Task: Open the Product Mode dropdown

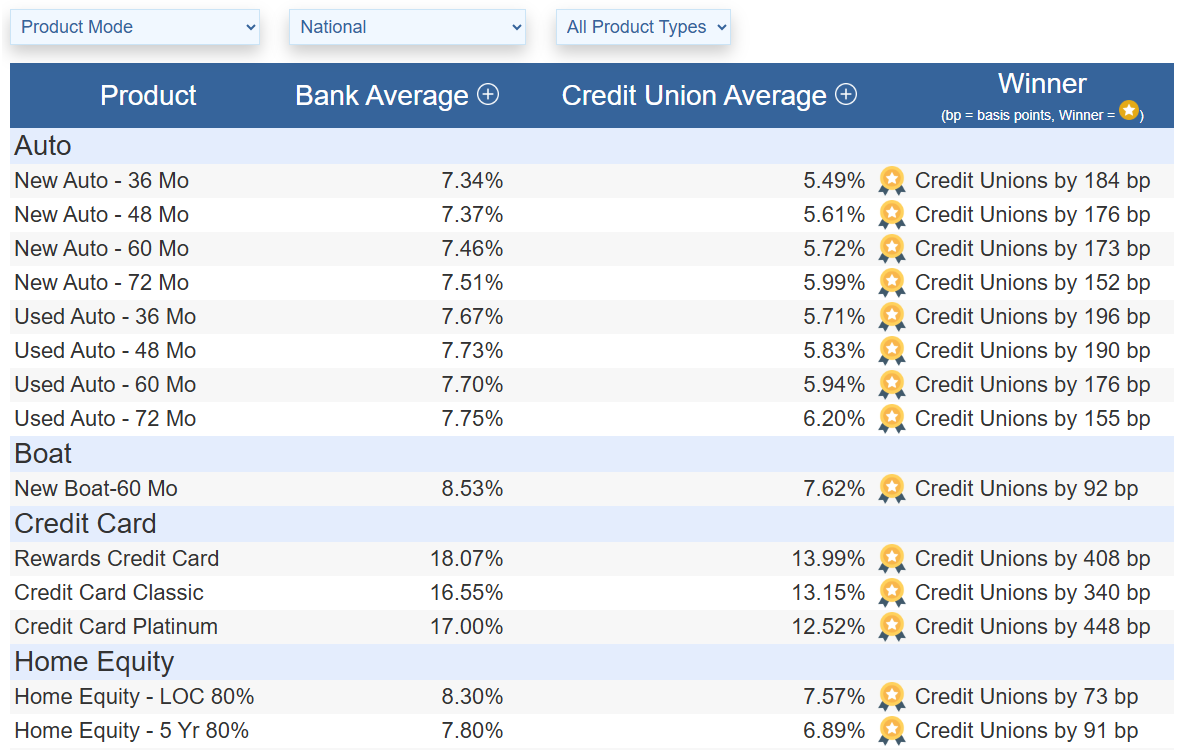Action: 135,27
